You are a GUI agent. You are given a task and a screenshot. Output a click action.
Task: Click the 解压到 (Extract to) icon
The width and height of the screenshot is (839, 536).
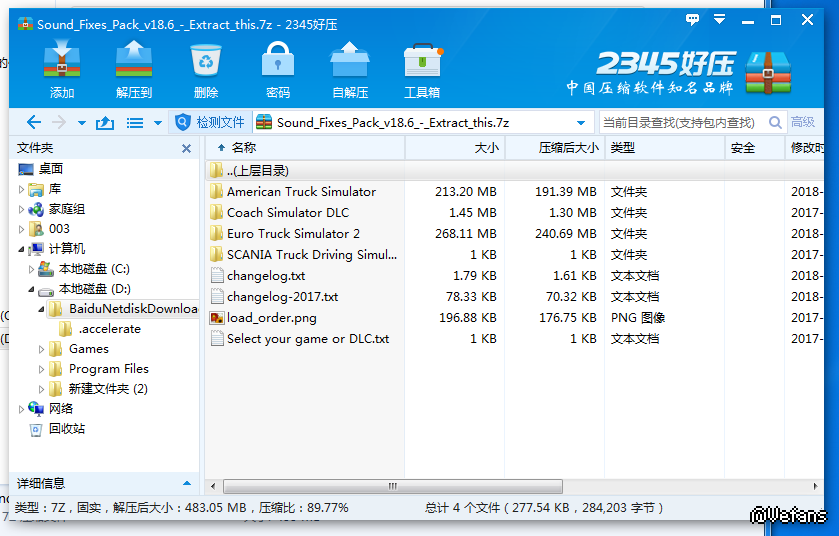pyautogui.click(x=133, y=70)
